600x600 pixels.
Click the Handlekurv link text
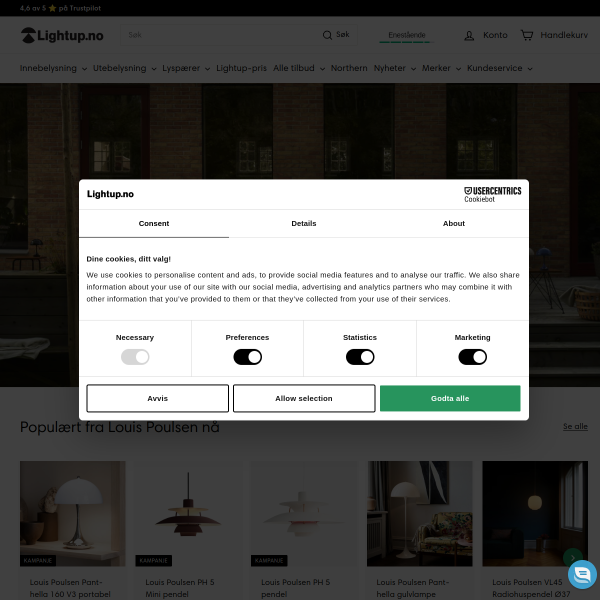click(564, 35)
